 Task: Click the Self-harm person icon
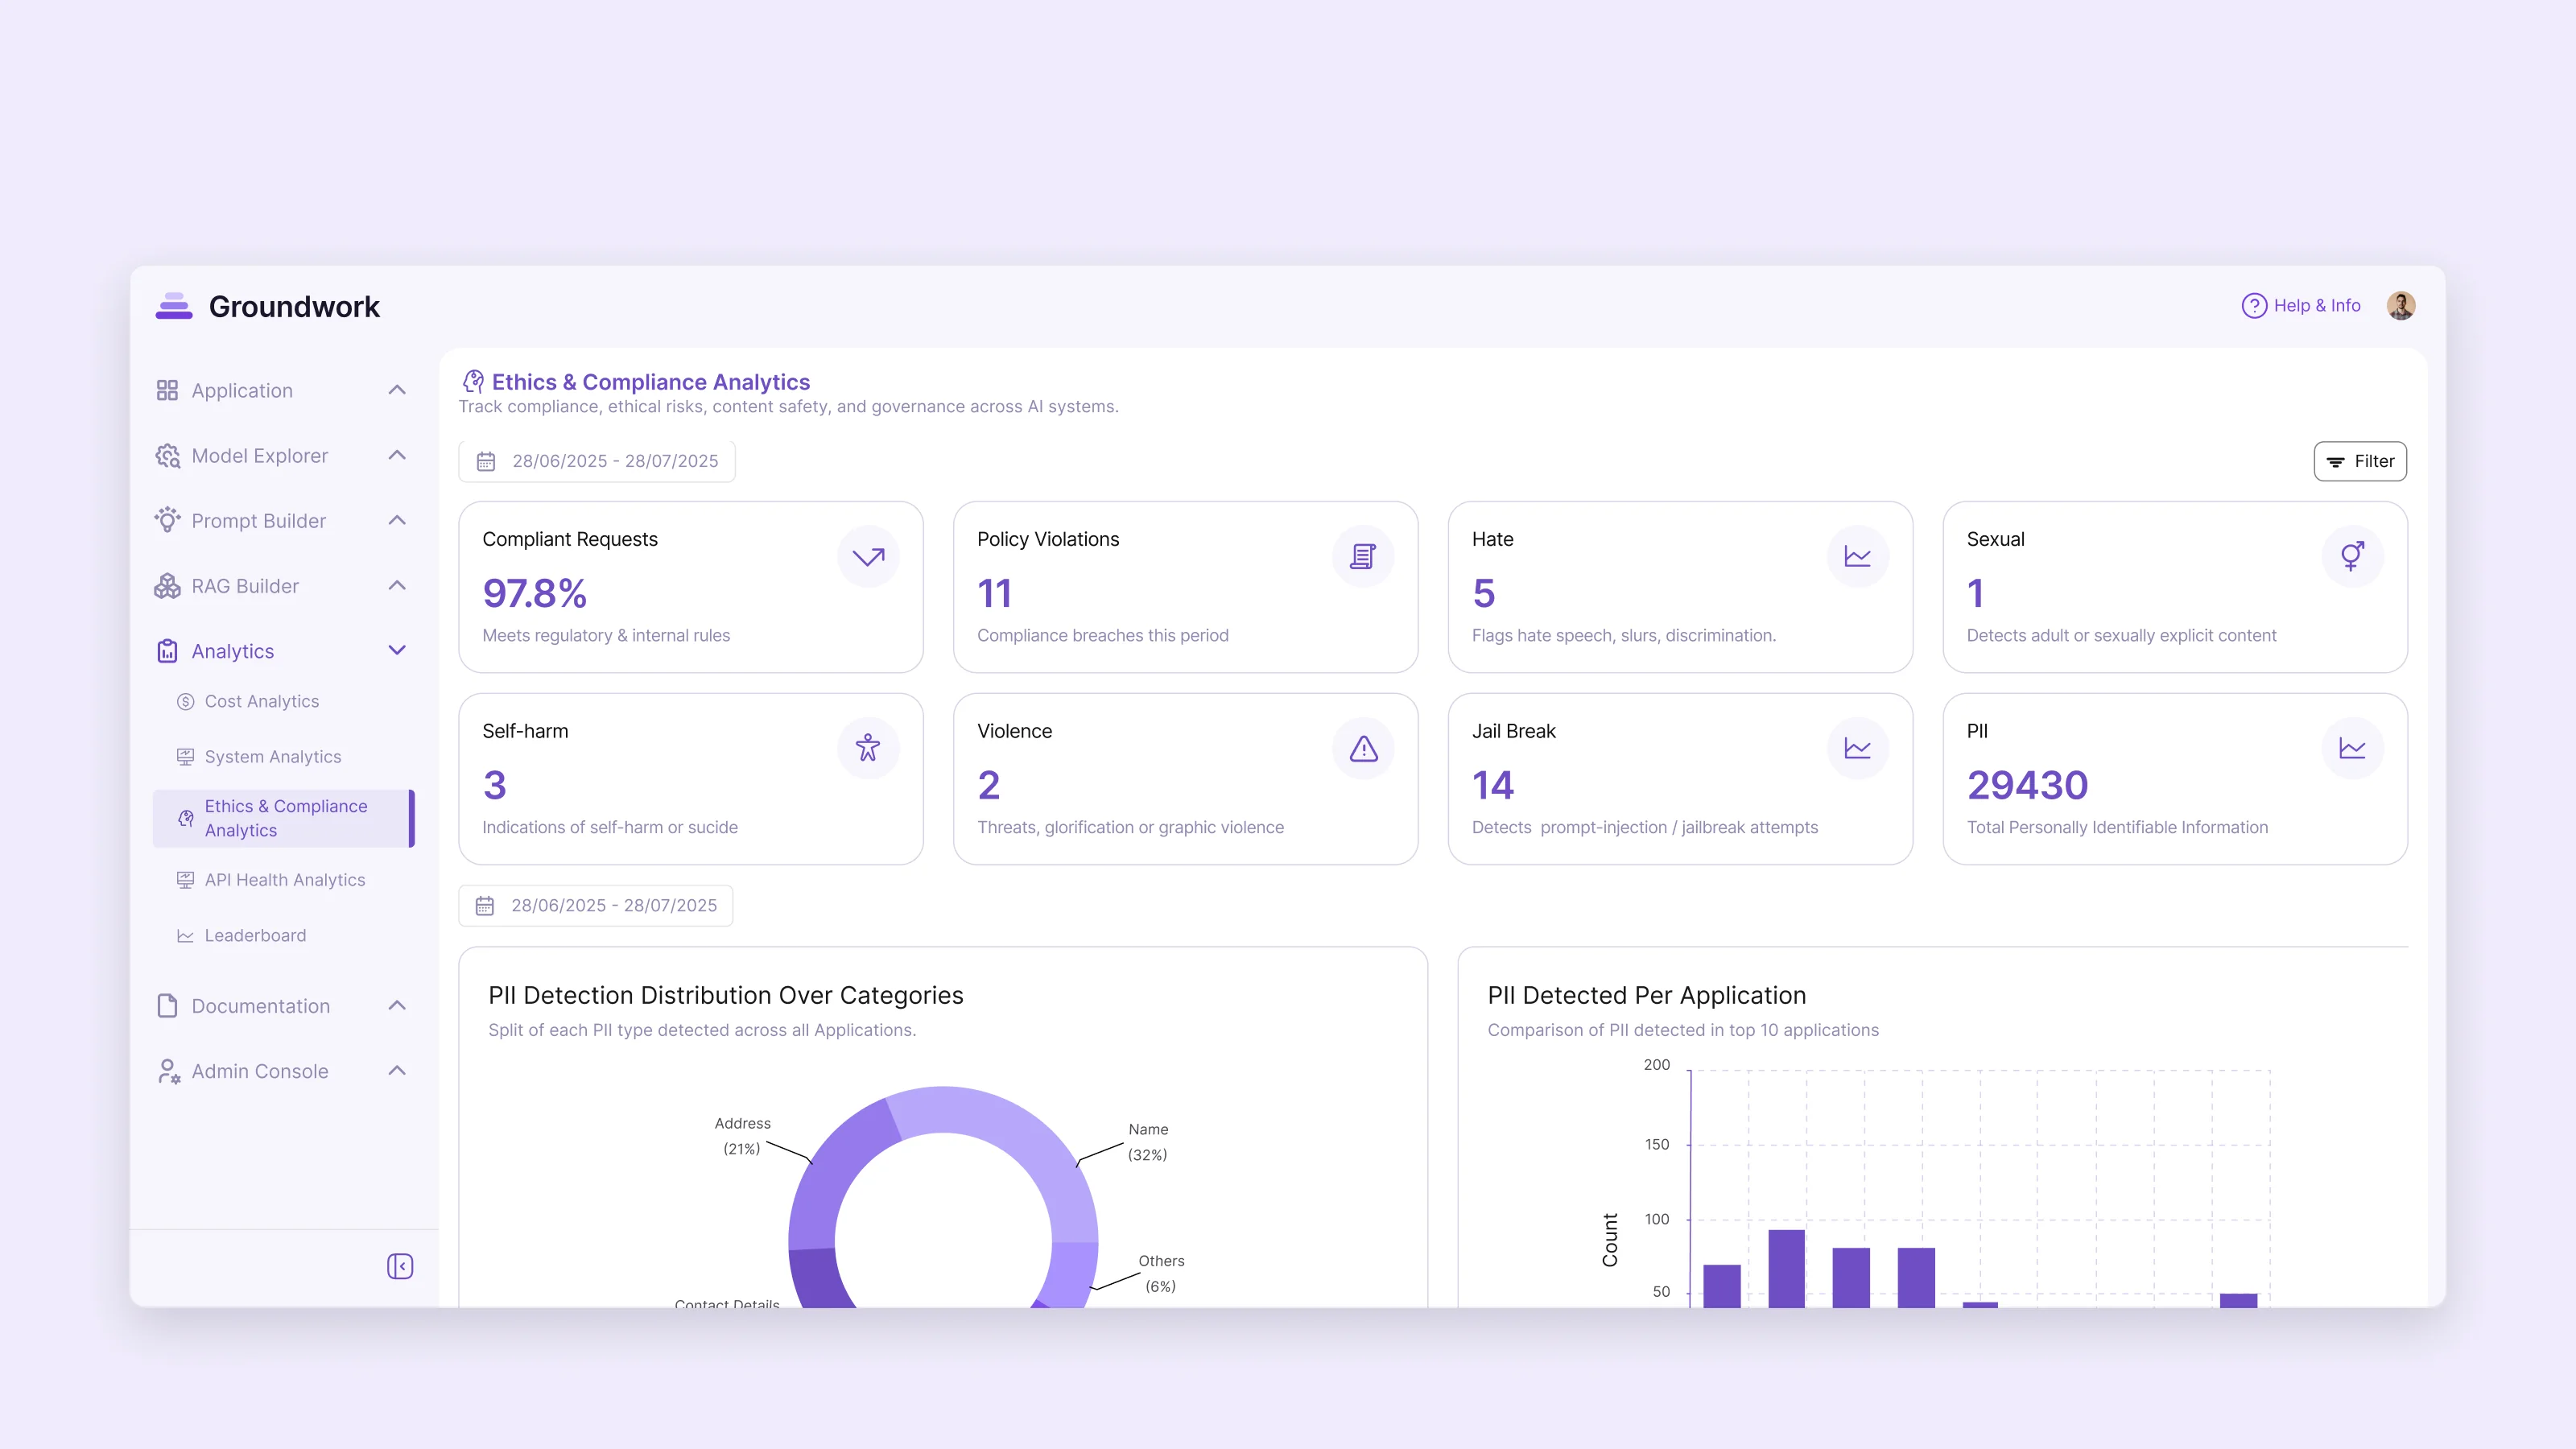868,748
